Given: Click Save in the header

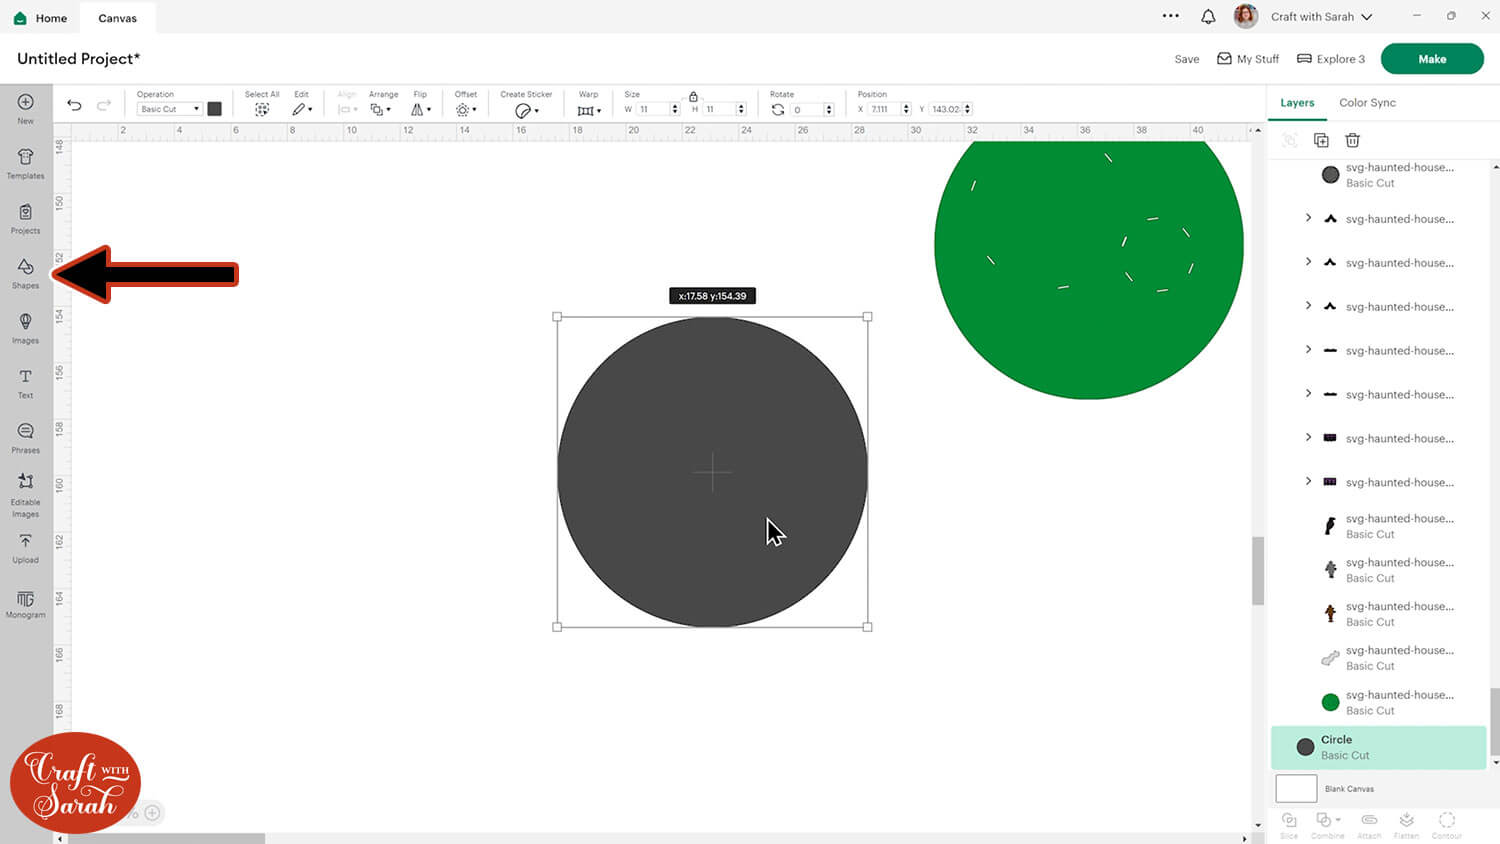Looking at the screenshot, I should pyautogui.click(x=1186, y=59).
